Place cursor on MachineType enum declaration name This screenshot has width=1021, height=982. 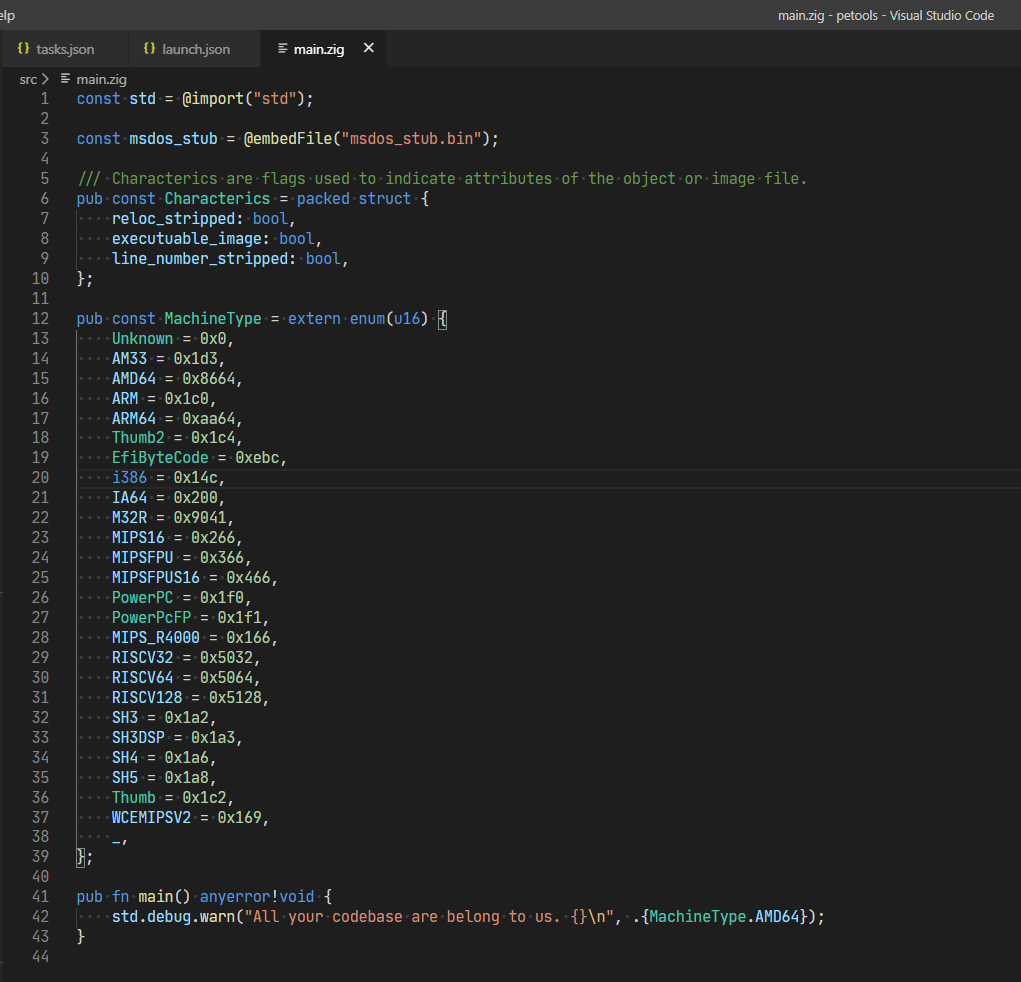[213, 318]
